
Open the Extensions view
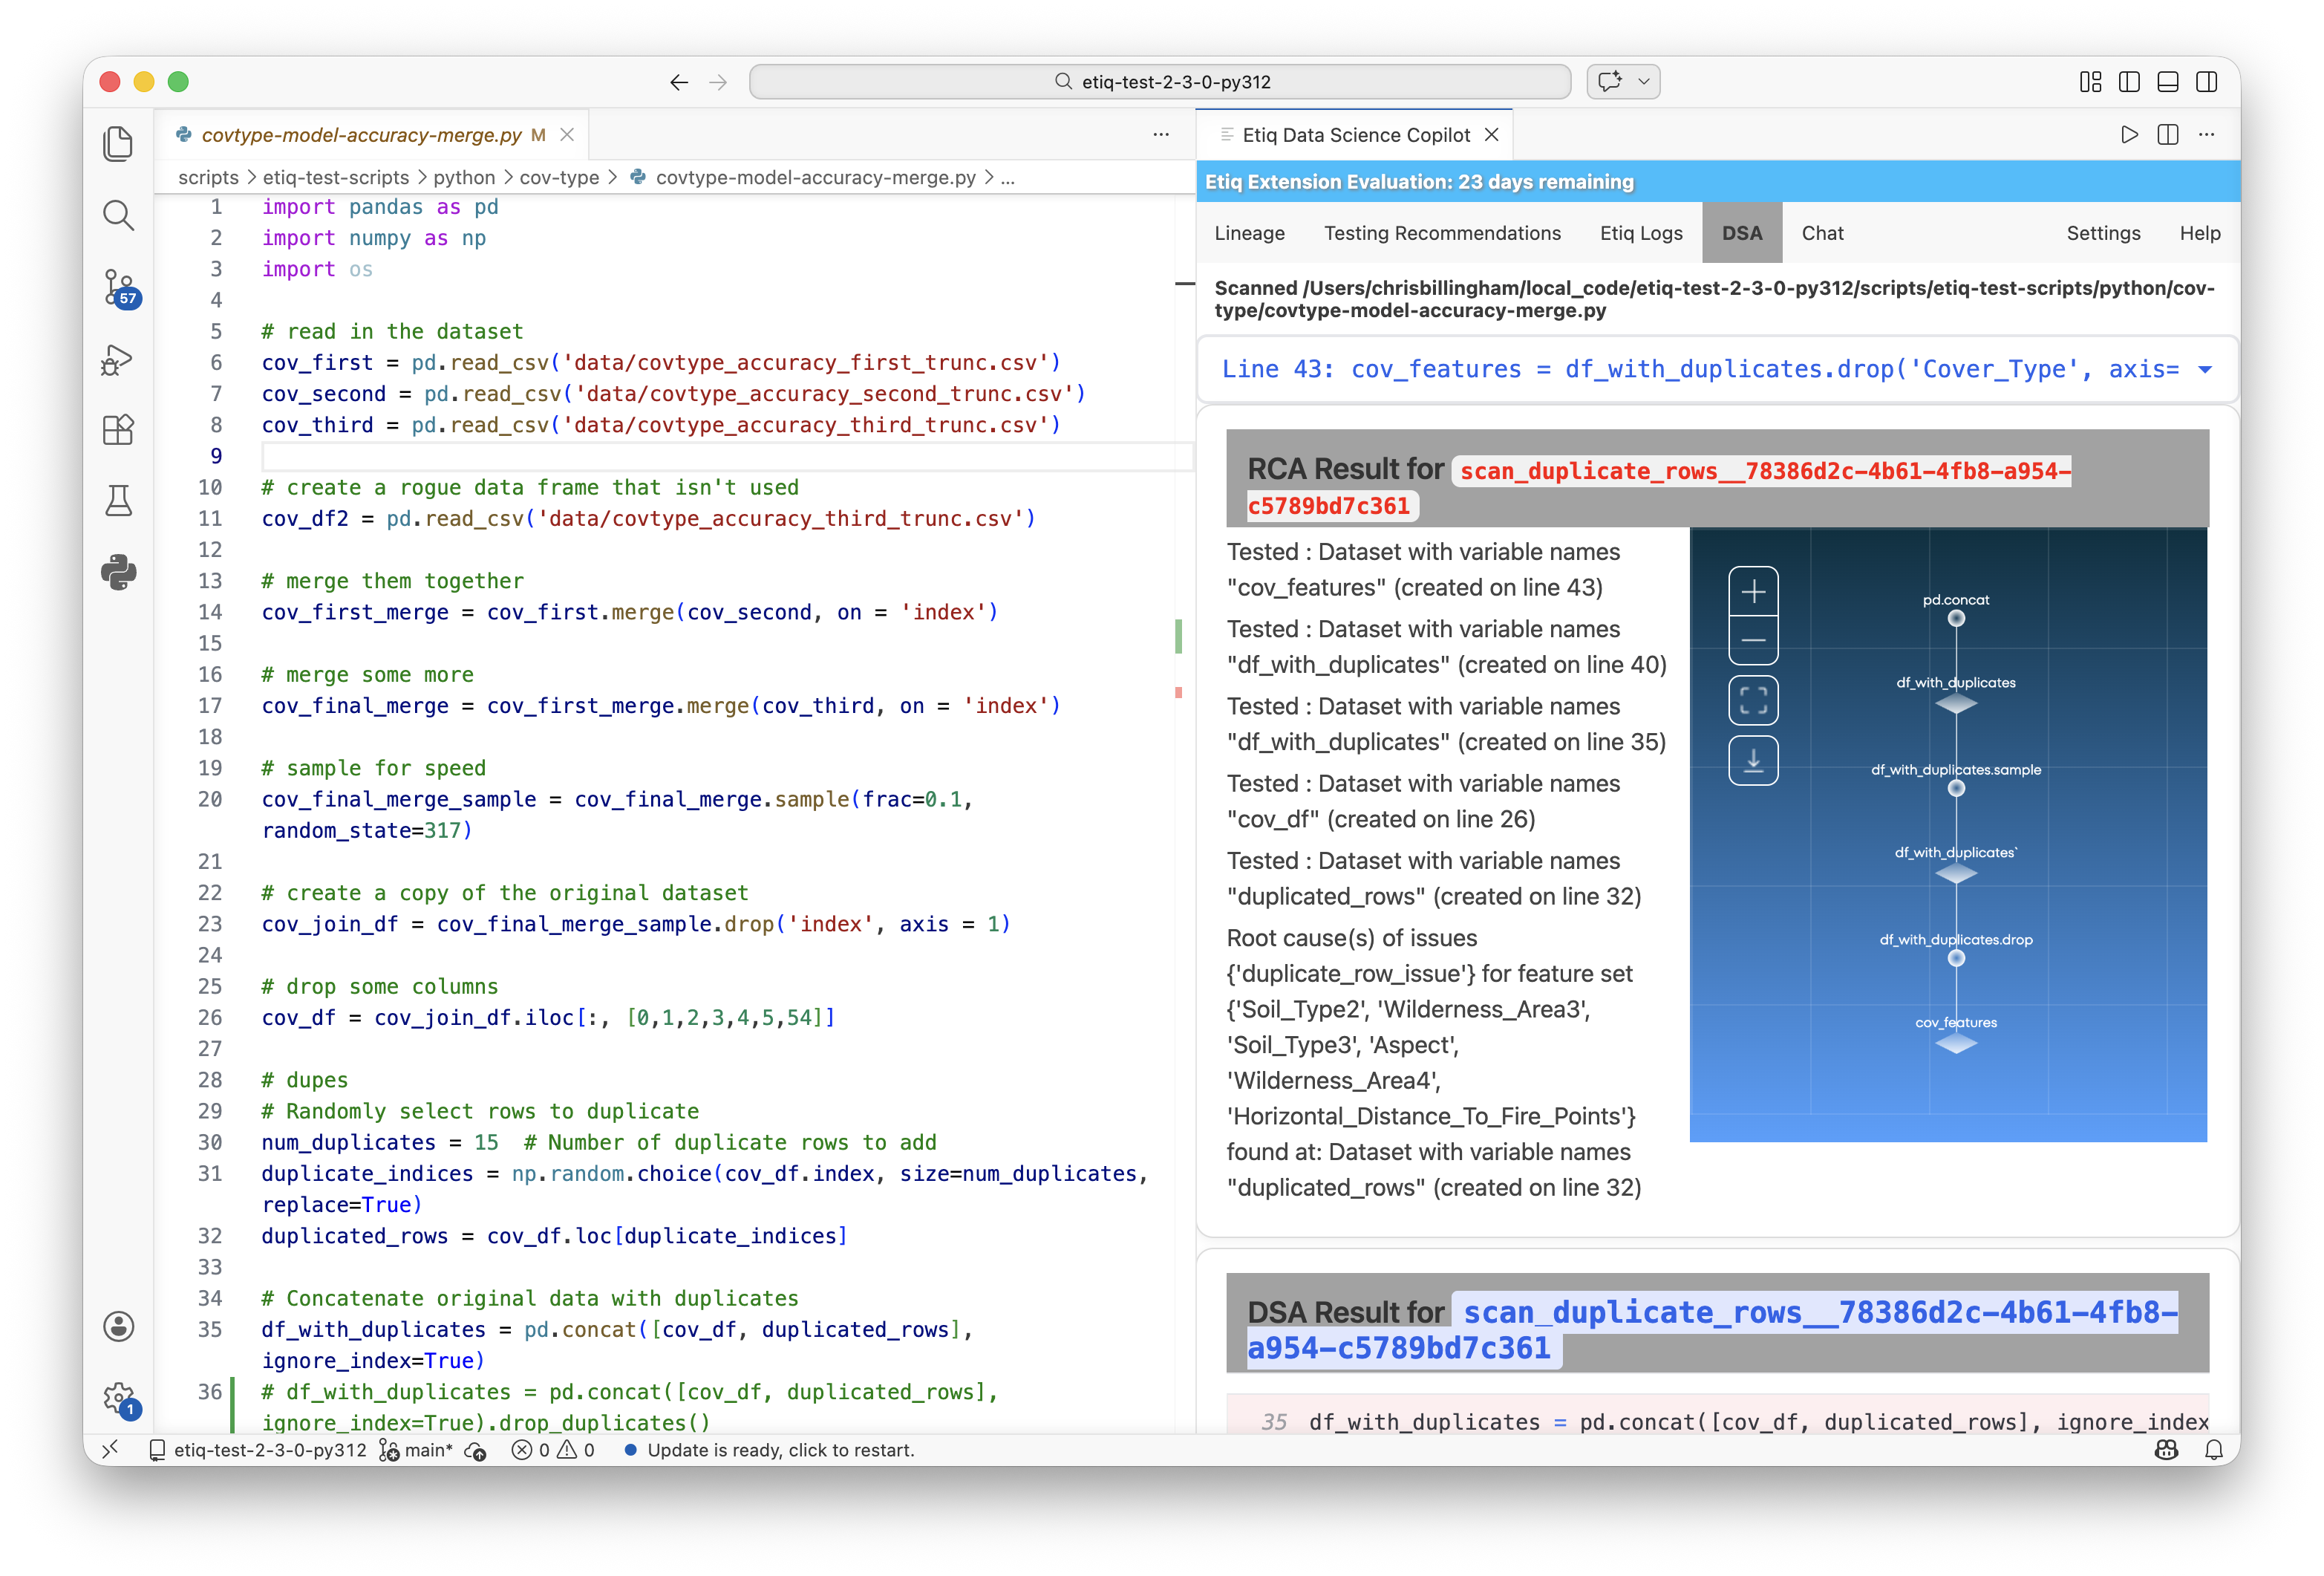(118, 430)
